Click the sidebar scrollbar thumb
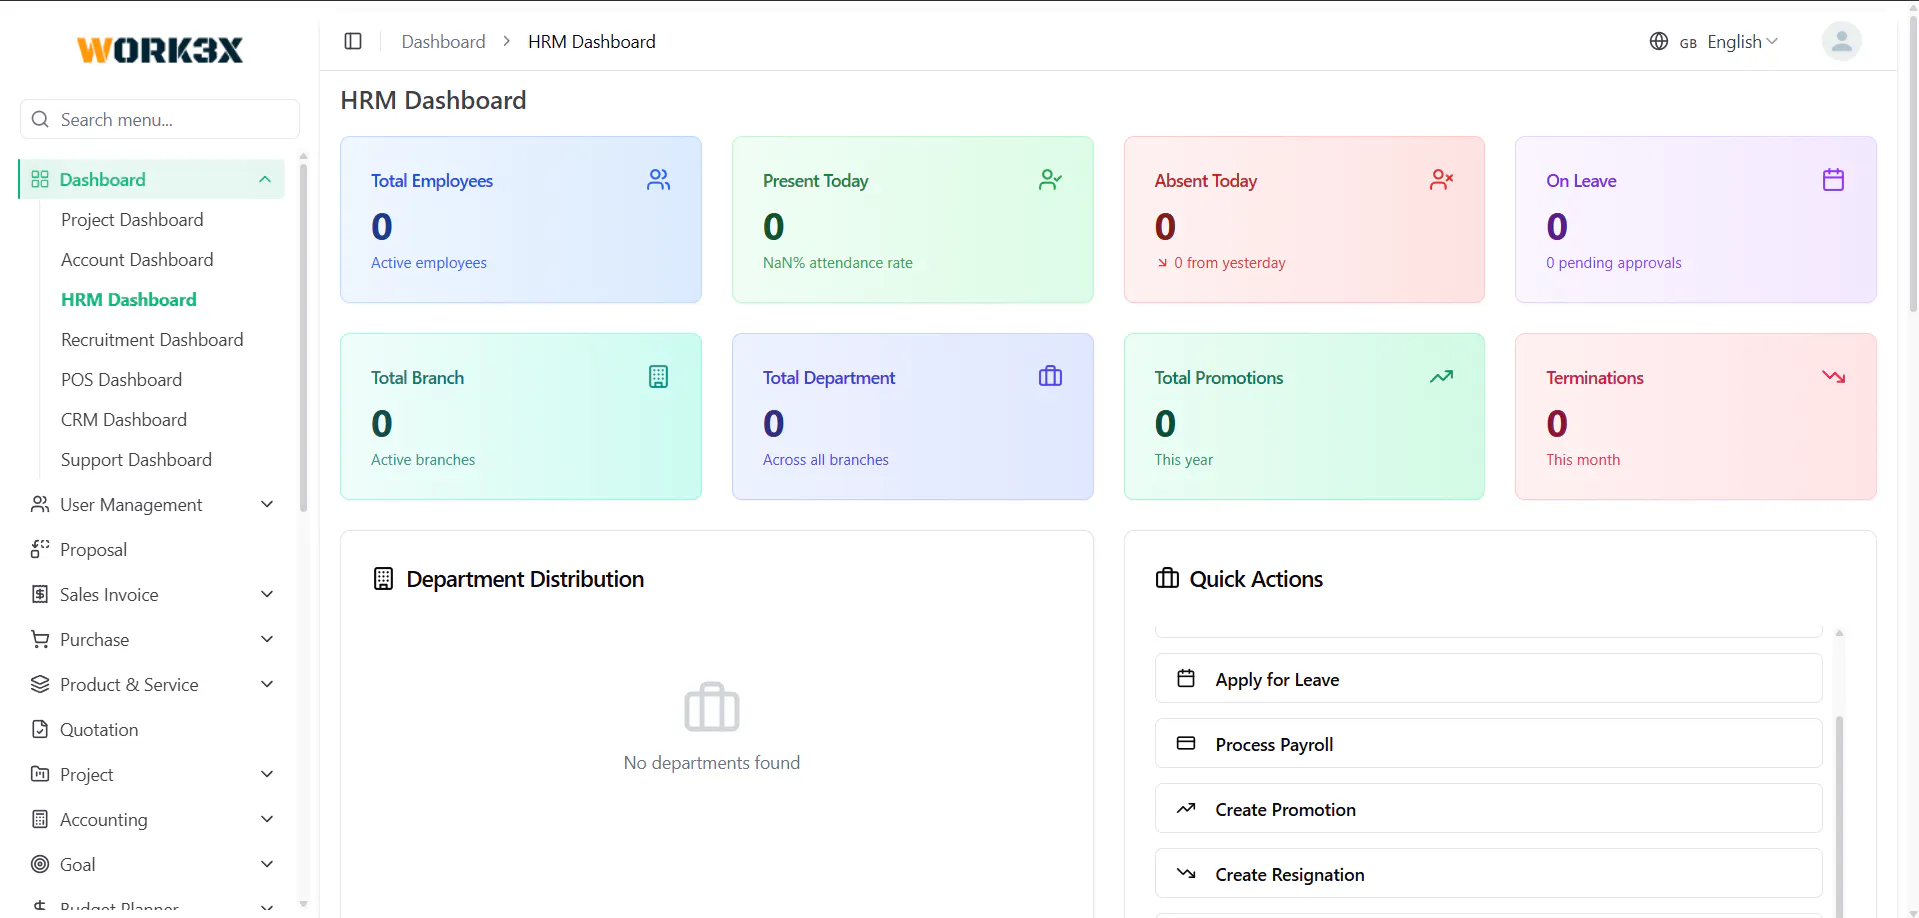The width and height of the screenshot is (1919, 918). (303, 337)
